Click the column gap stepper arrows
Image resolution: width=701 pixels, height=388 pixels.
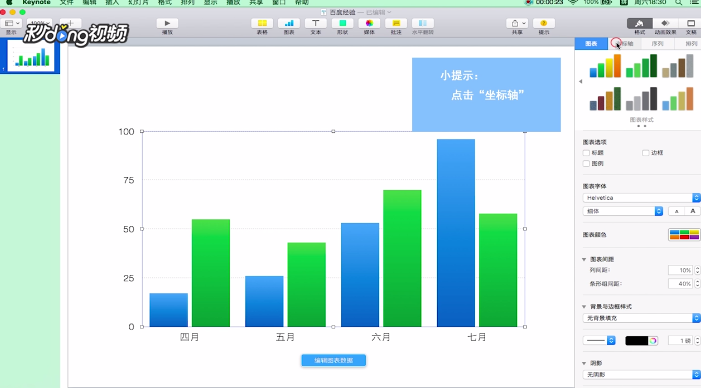click(x=697, y=270)
